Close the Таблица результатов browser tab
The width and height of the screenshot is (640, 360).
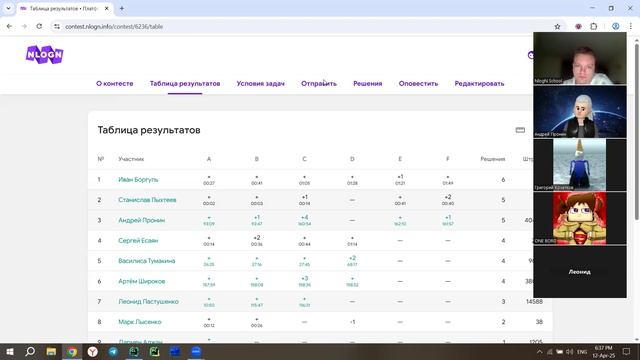(107, 8)
